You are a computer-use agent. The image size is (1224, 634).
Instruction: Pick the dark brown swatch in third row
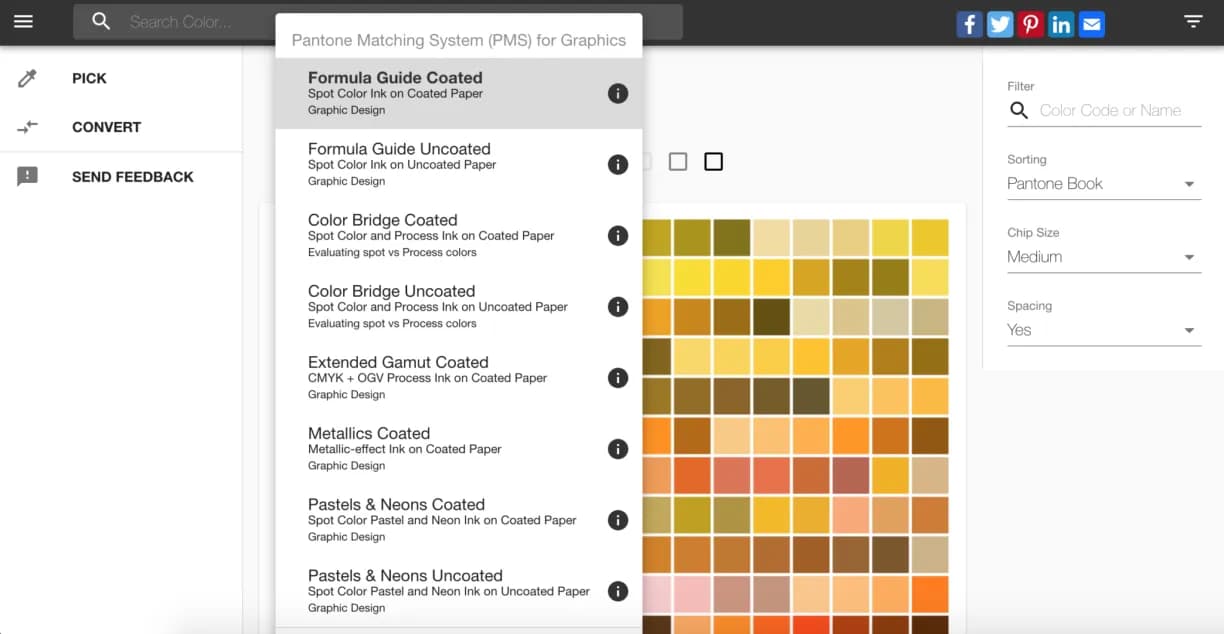(771, 316)
